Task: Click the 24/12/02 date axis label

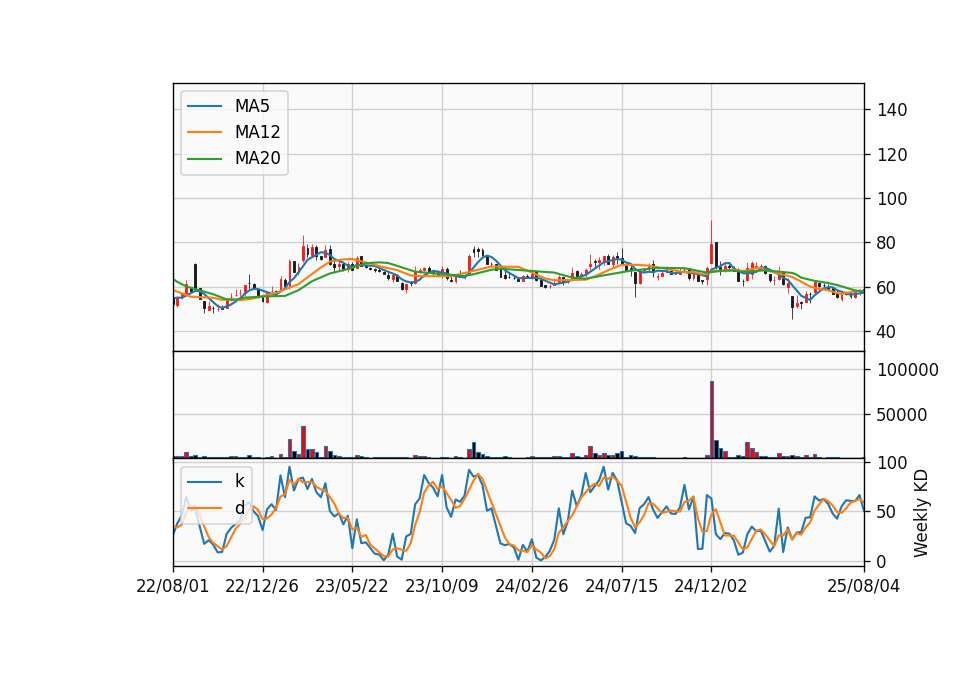Action: tap(711, 586)
